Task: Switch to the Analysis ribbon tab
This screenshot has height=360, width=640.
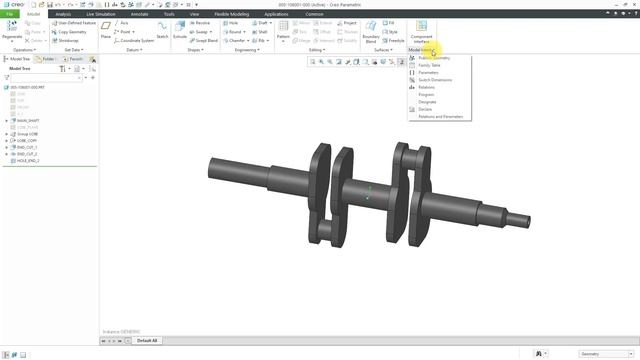Action: [x=63, y=14]
